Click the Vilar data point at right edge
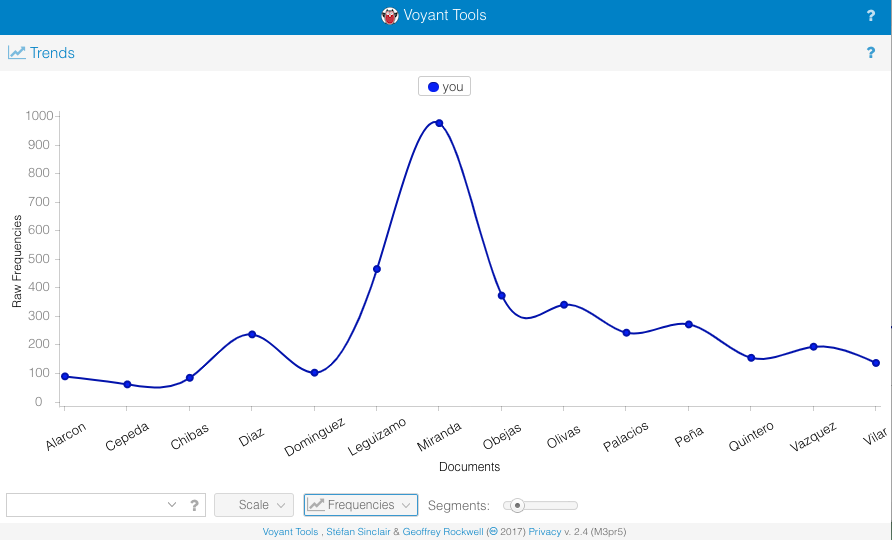892x540 pixels. click(876, 363)
